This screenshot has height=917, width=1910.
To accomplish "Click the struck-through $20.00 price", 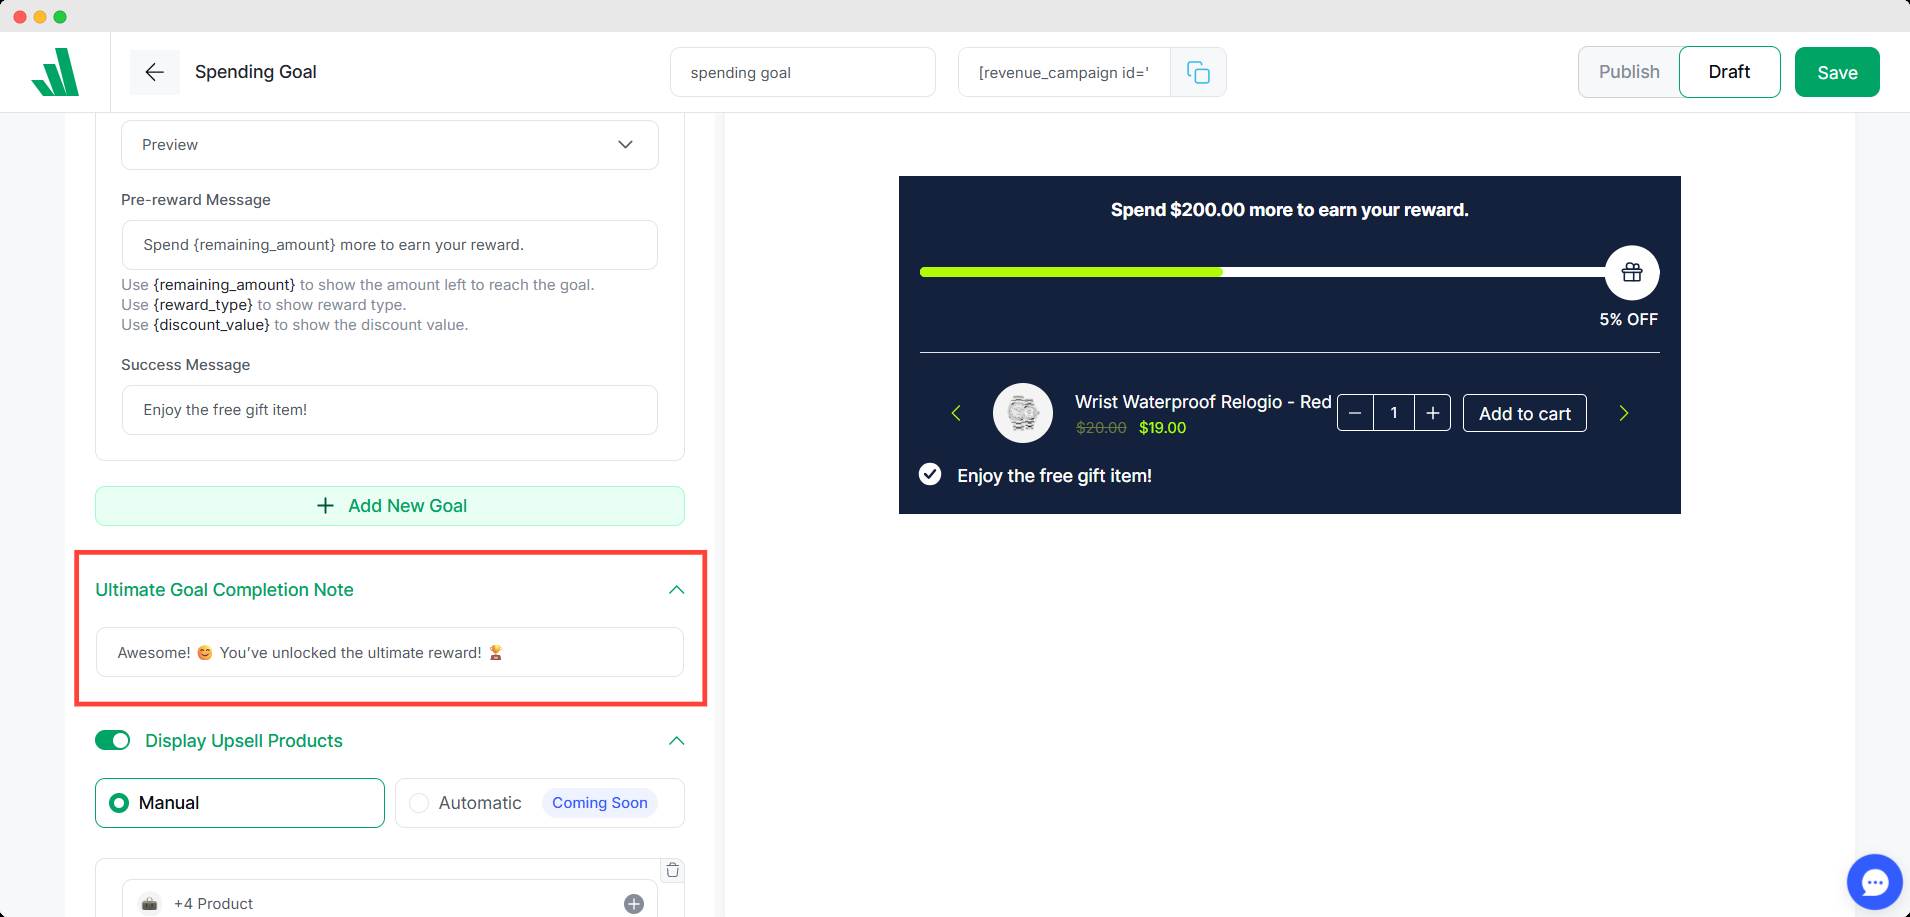I will click(x=1101, y=427).
